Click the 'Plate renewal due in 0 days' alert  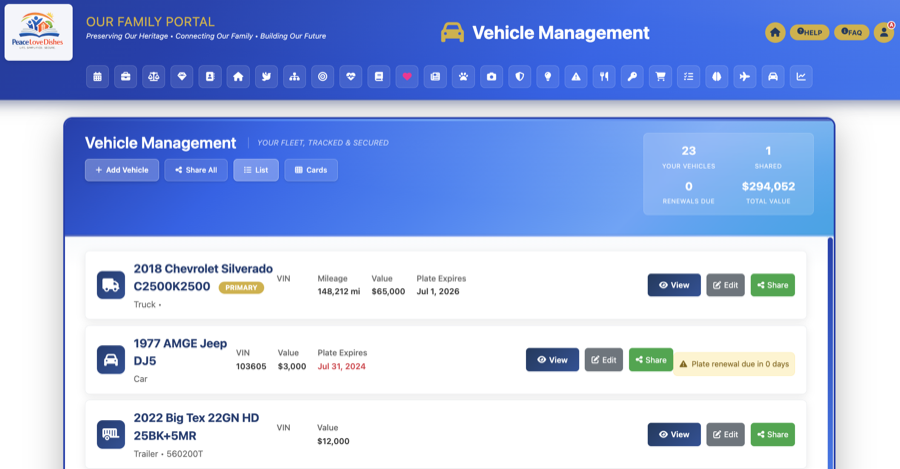(734, 364)
